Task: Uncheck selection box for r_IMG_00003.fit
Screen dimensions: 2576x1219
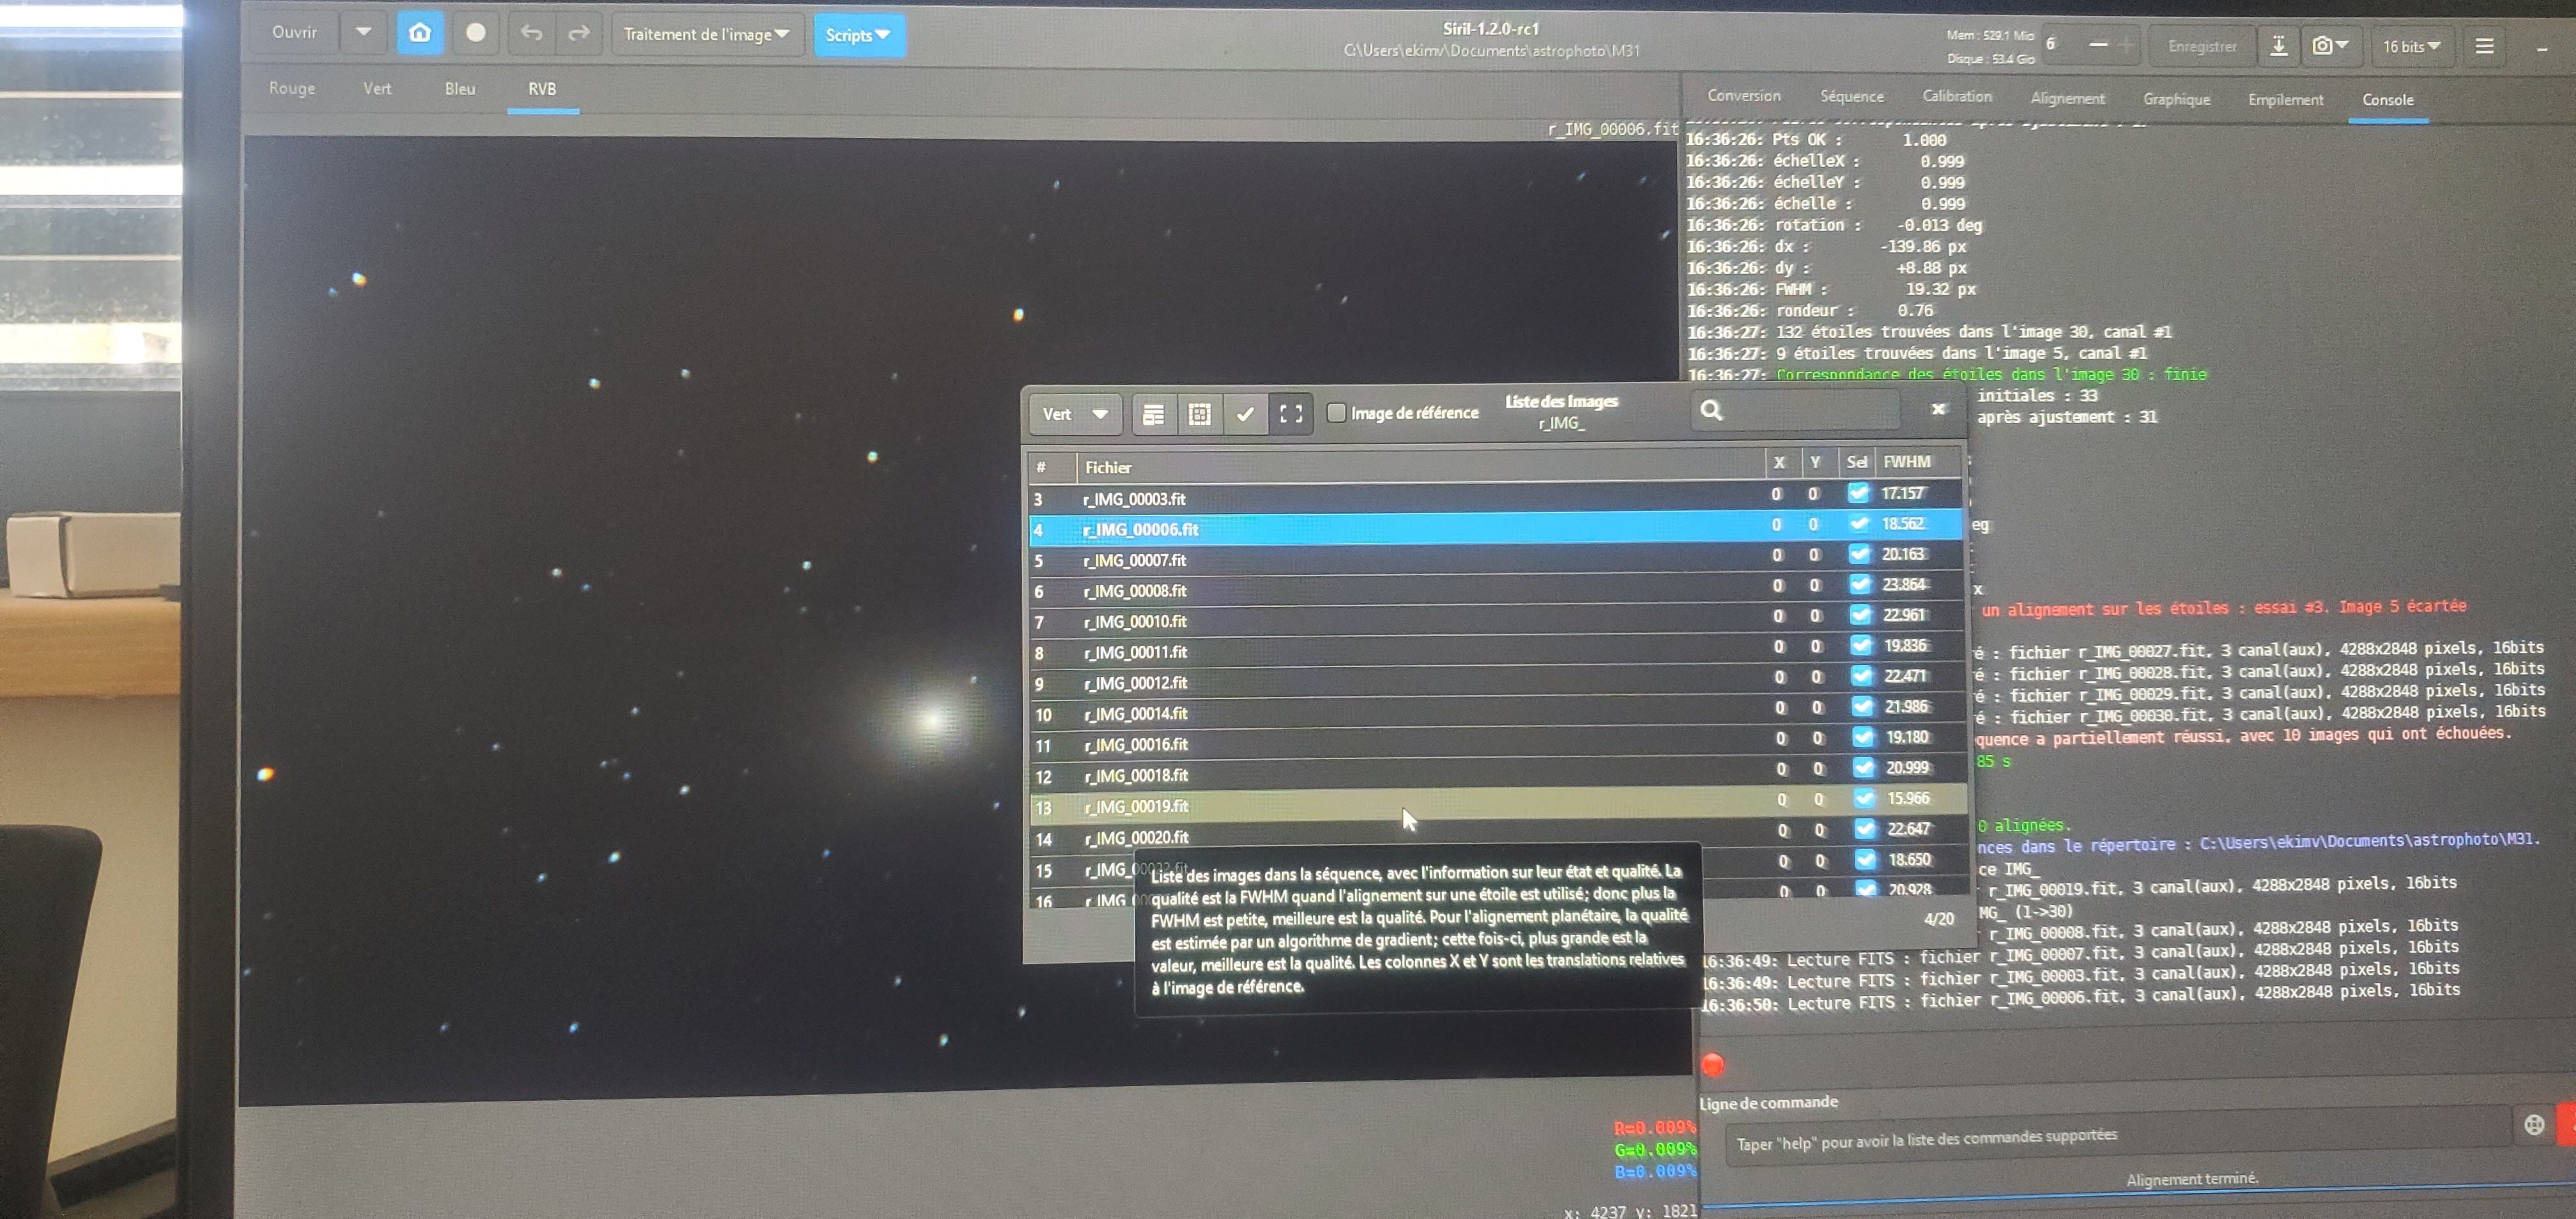Action: pyautogui.click(x=1858, y=493)
